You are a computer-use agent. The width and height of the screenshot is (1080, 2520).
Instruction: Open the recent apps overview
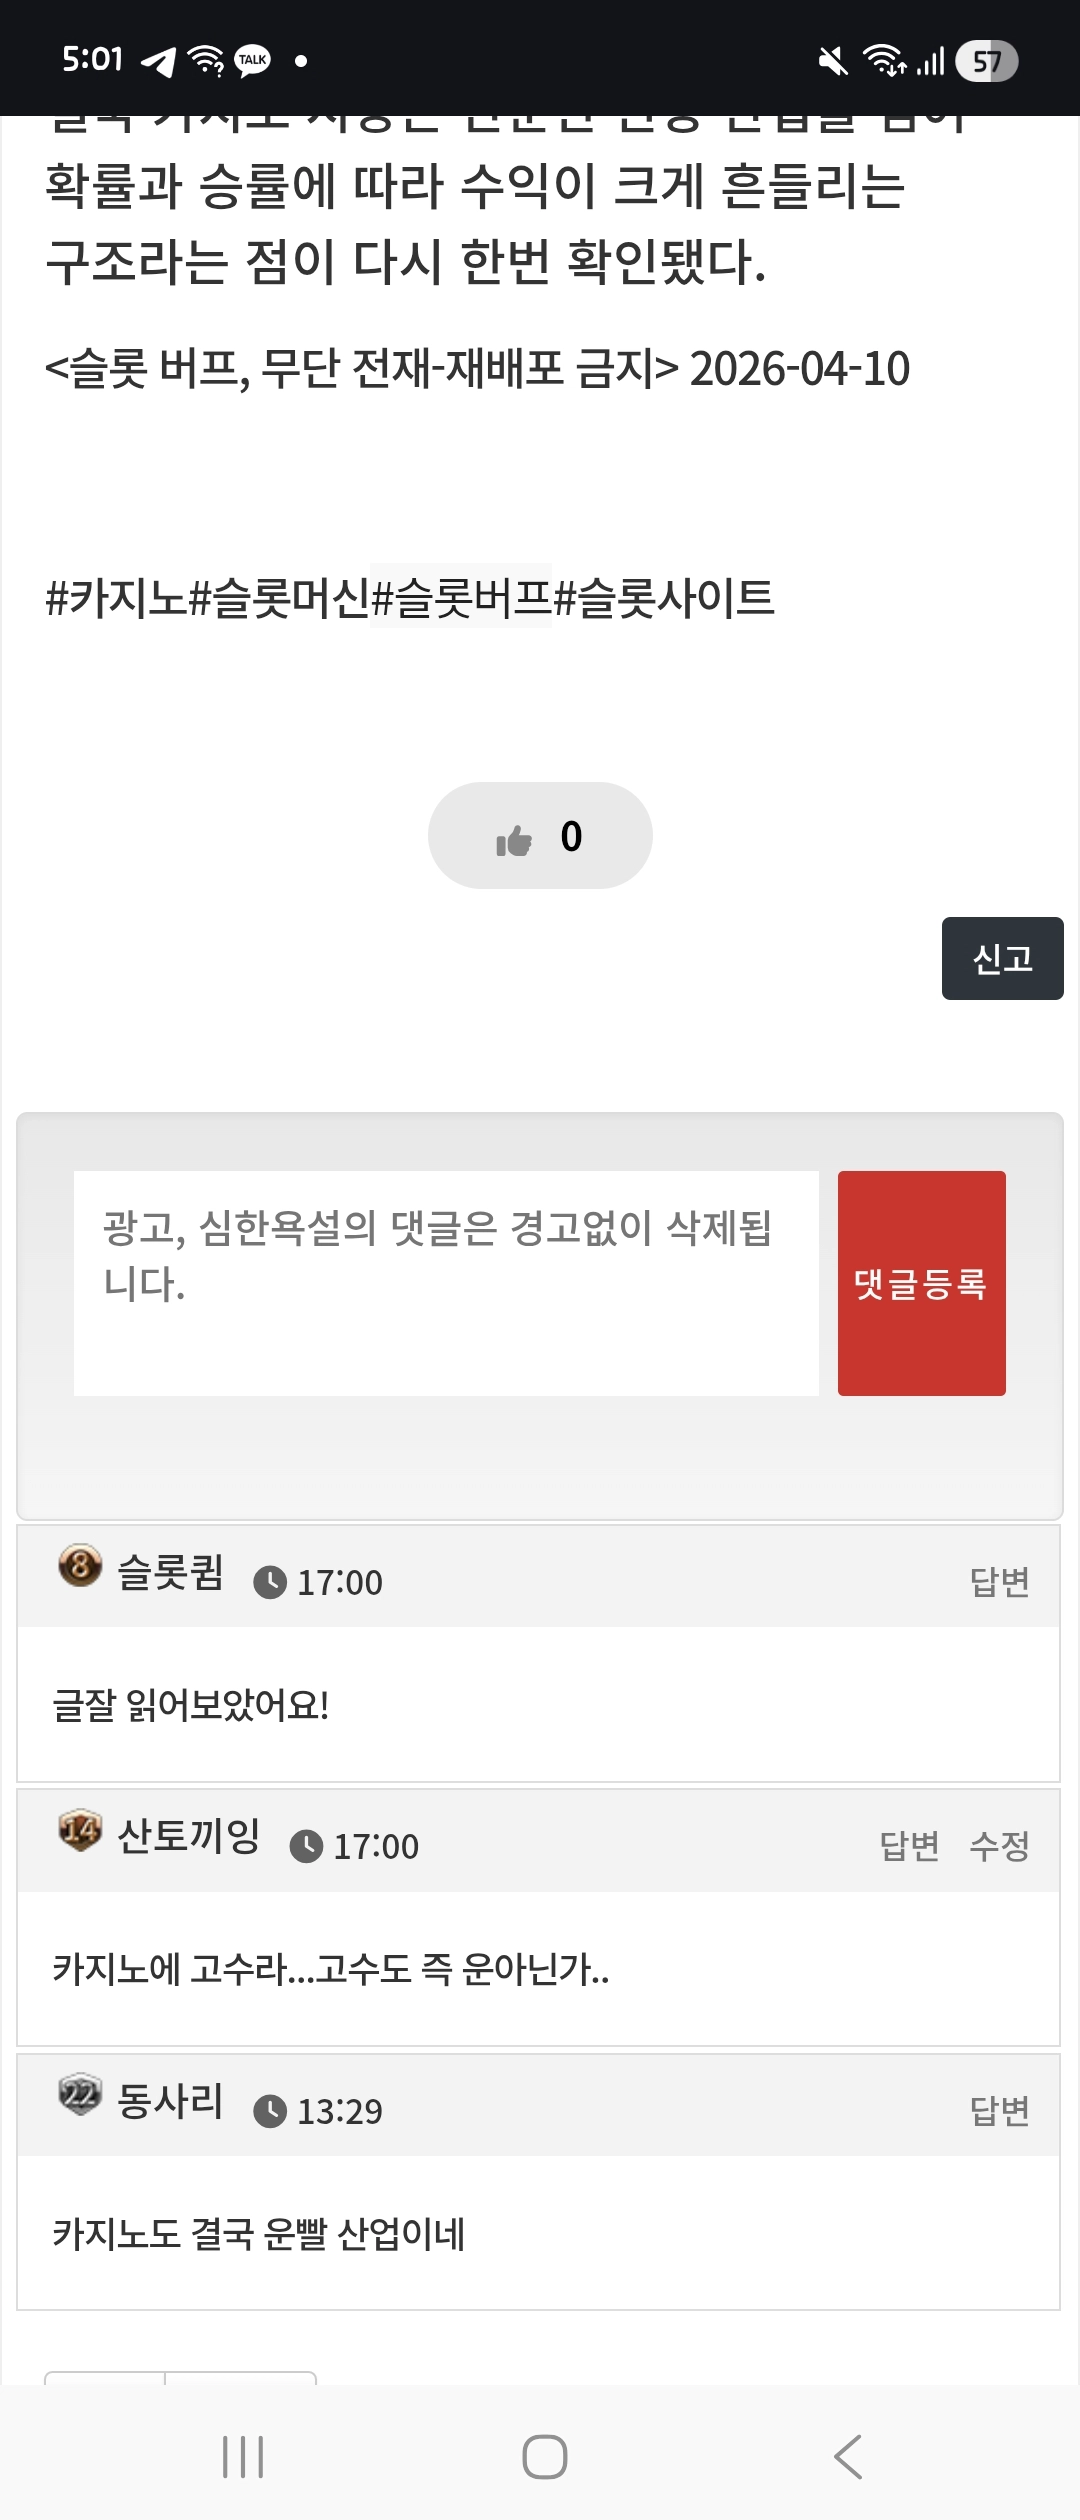pos(243,2456)
